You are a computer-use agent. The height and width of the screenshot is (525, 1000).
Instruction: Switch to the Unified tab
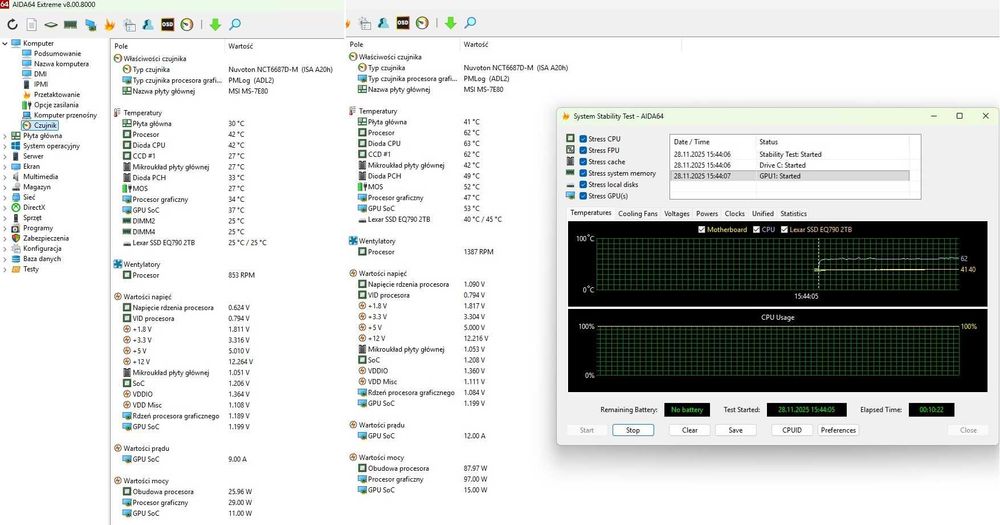click(763, 214)
